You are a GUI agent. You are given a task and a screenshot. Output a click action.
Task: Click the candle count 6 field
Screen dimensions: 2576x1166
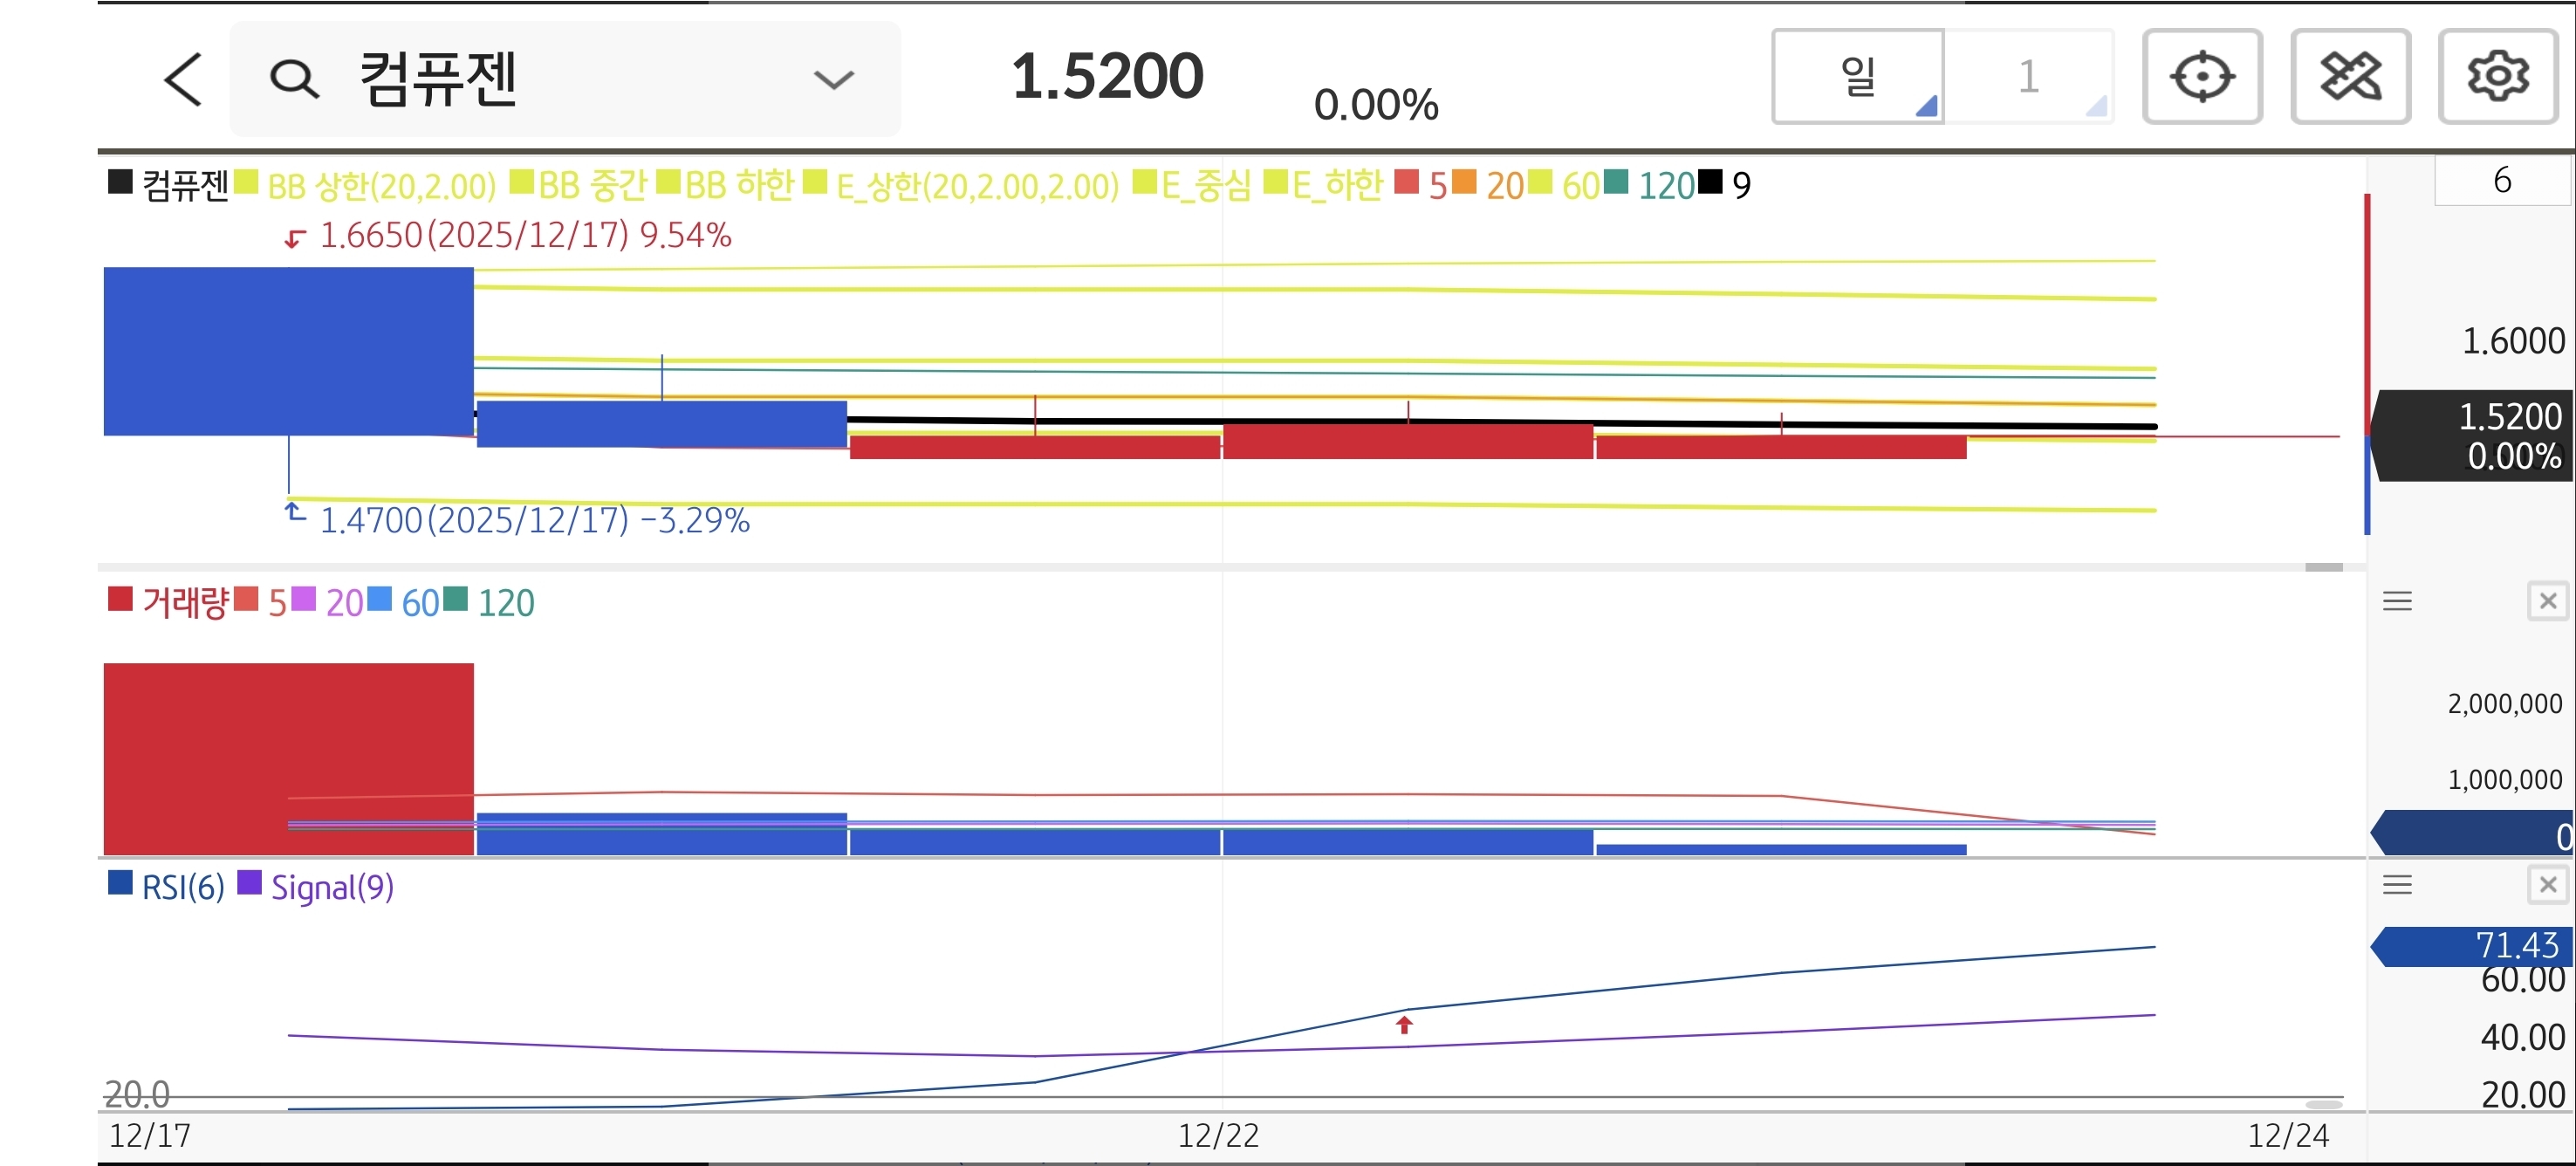[x=2501, y=181]
